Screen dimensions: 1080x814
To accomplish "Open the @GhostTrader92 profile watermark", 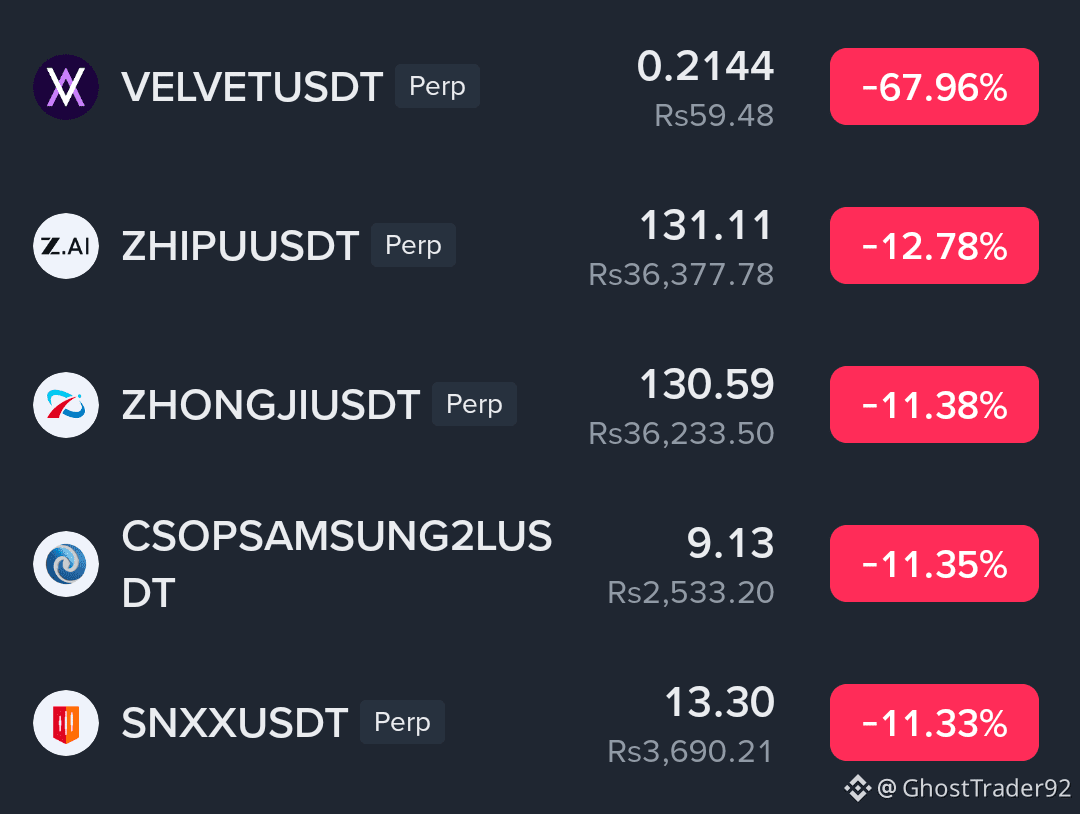I will pos(974,788).
